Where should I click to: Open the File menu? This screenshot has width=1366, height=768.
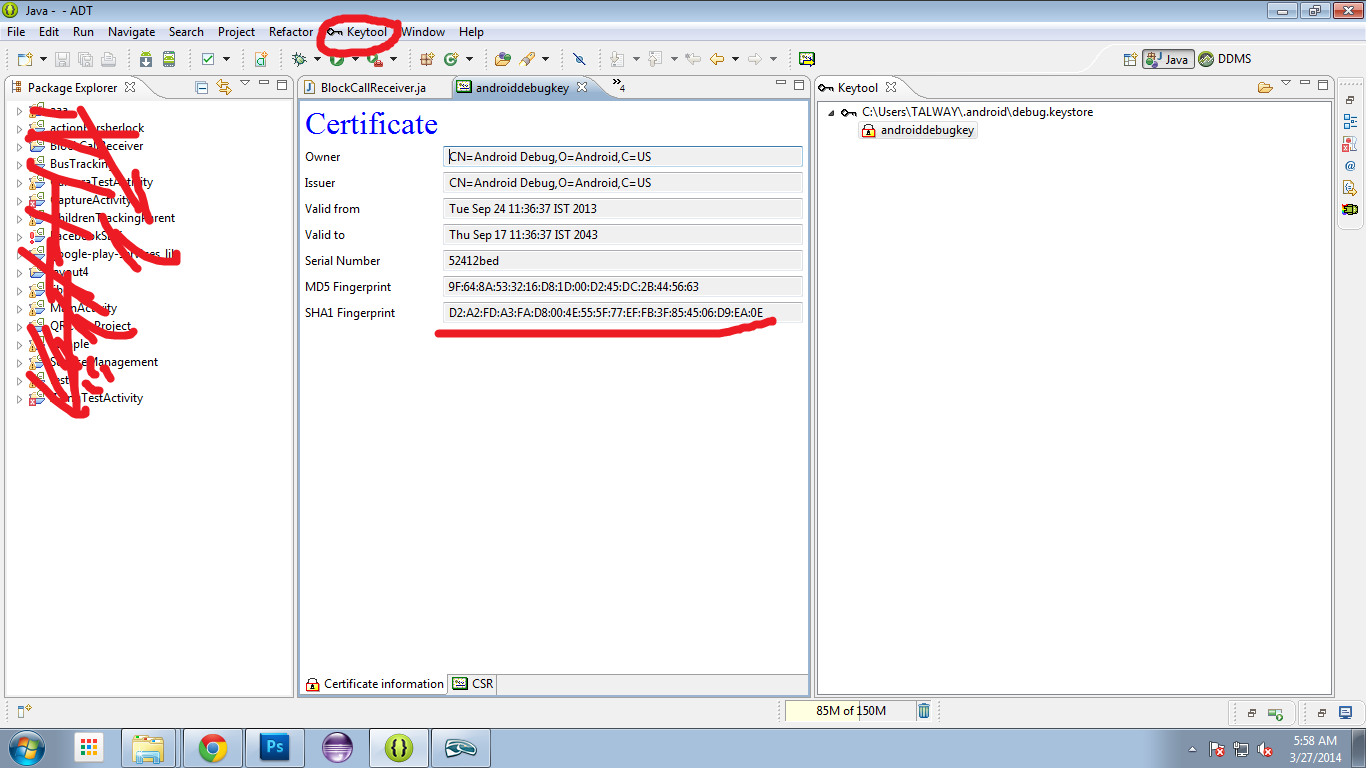pyautogui.click(x=16, y=32)
